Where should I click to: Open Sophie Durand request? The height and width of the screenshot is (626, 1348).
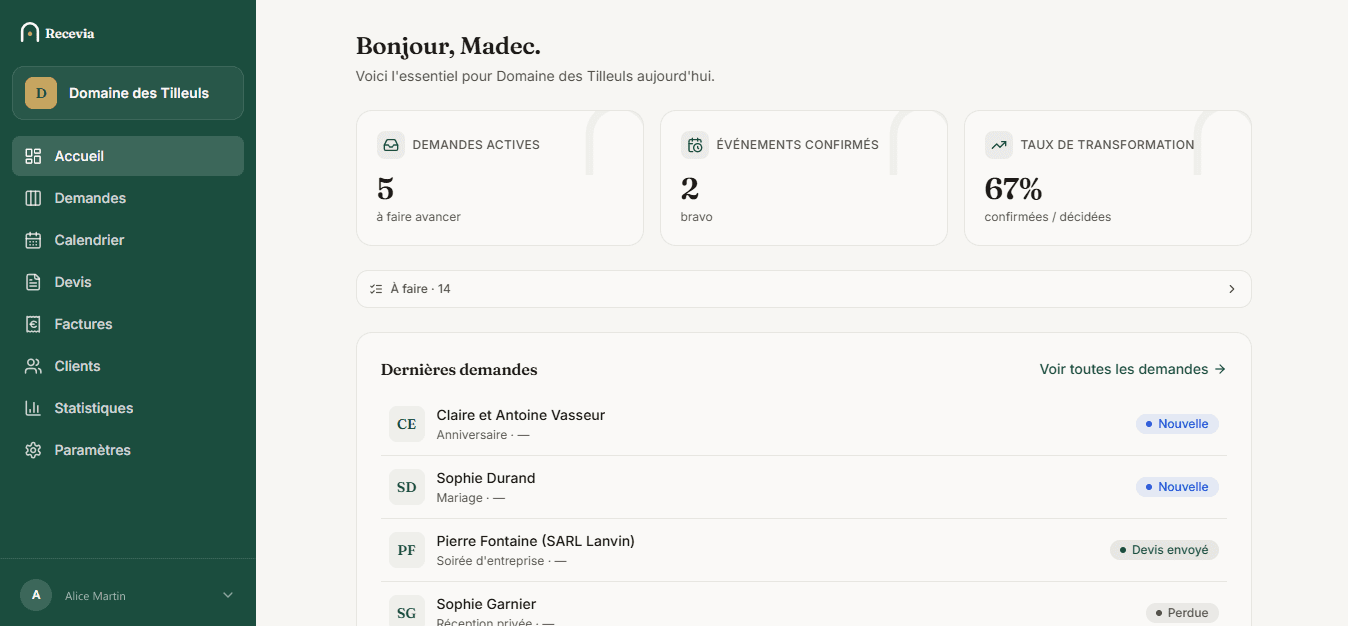pos(804,487)
